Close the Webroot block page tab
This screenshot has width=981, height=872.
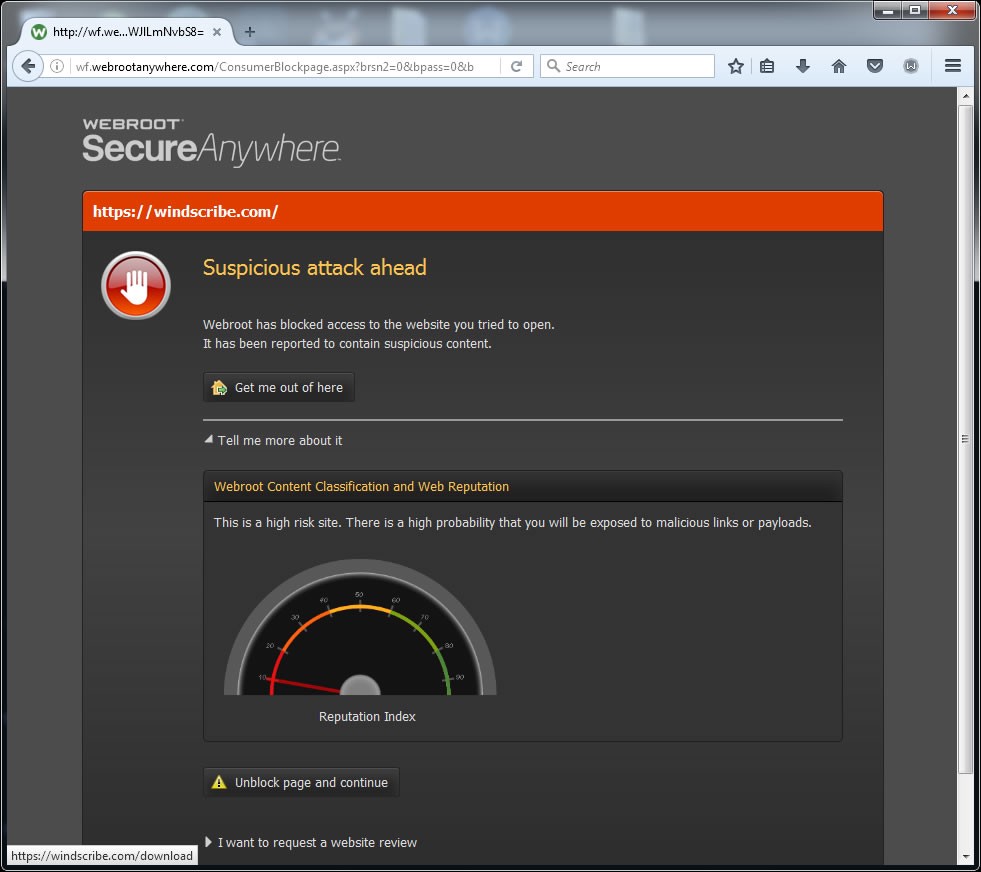pyautogui.click(x=217, y=32)
